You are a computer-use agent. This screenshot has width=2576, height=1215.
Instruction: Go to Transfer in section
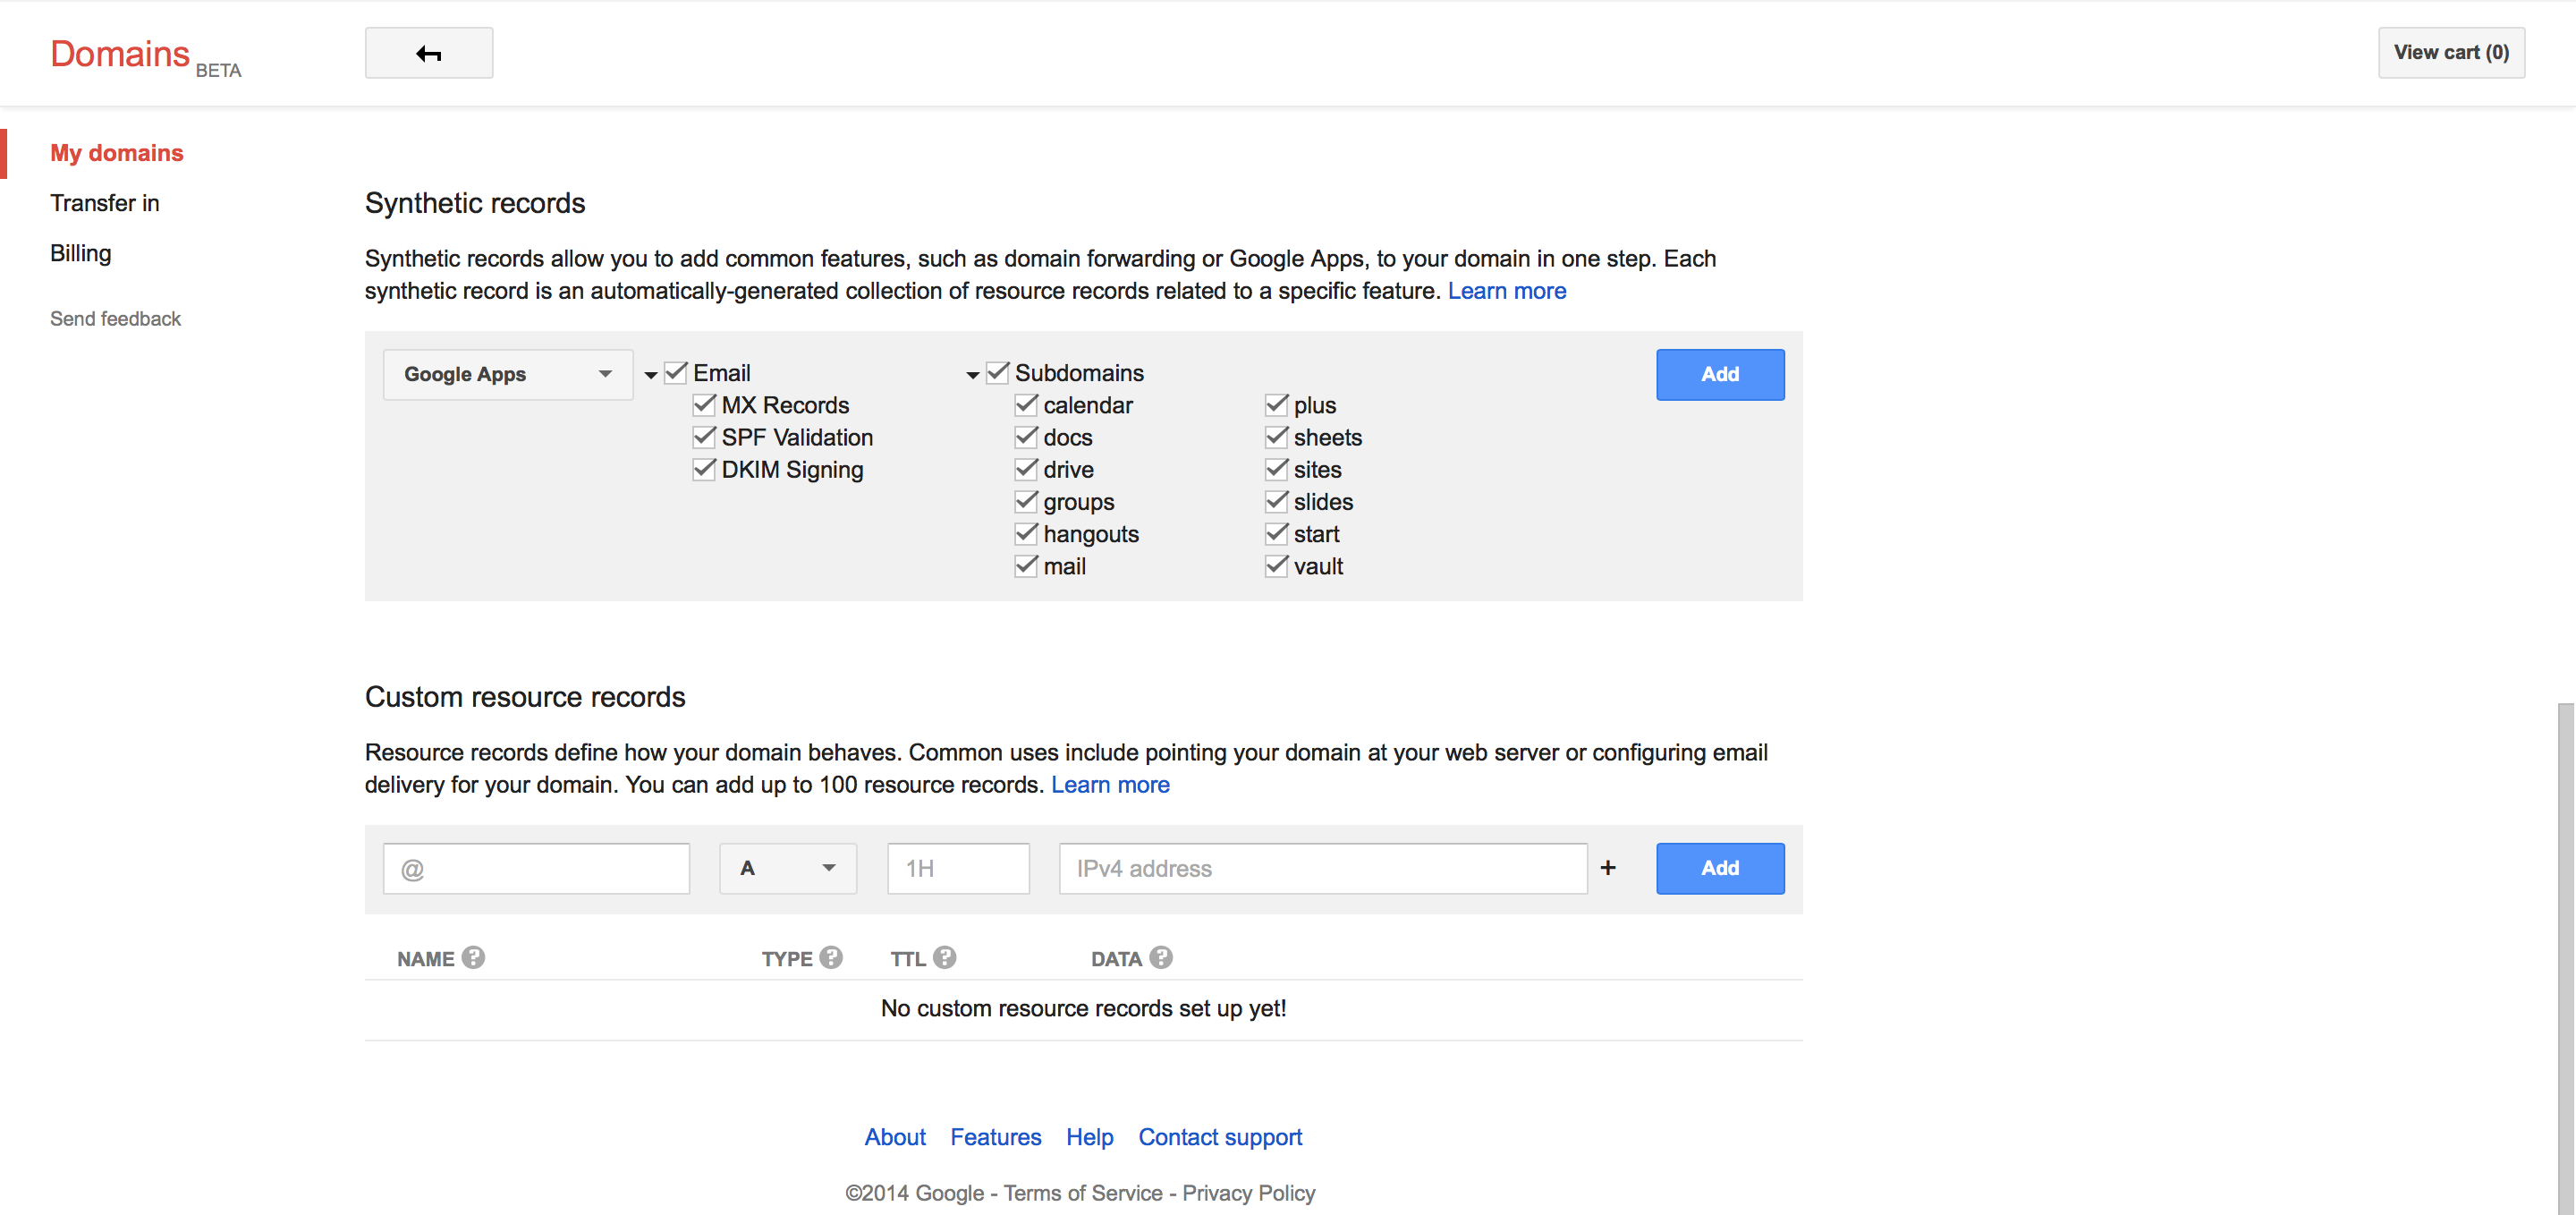(x=105, y=203)
